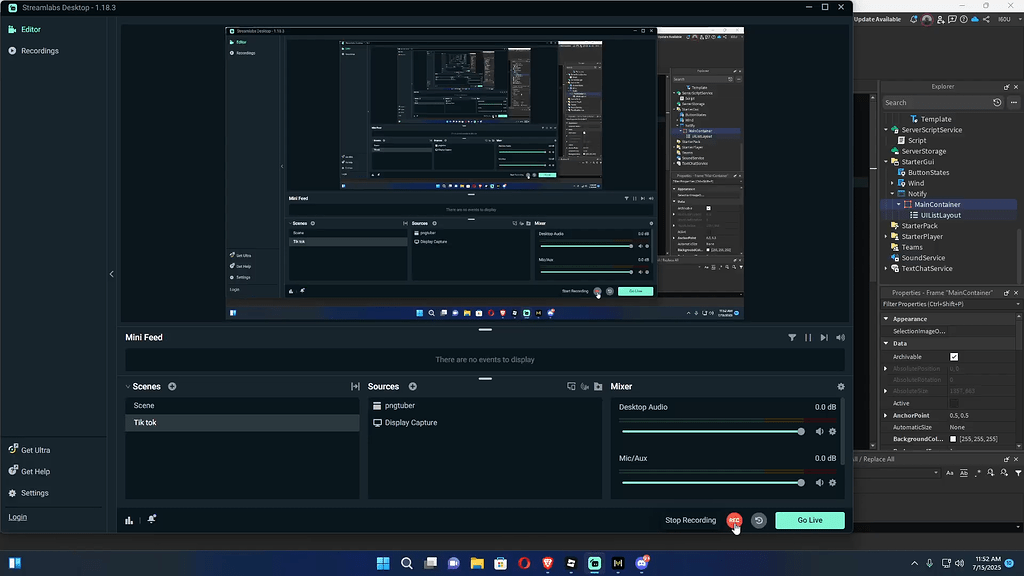Open the Mixer settings gear
This screenshot has width=1024, height=576.
(x=841, y=386)
